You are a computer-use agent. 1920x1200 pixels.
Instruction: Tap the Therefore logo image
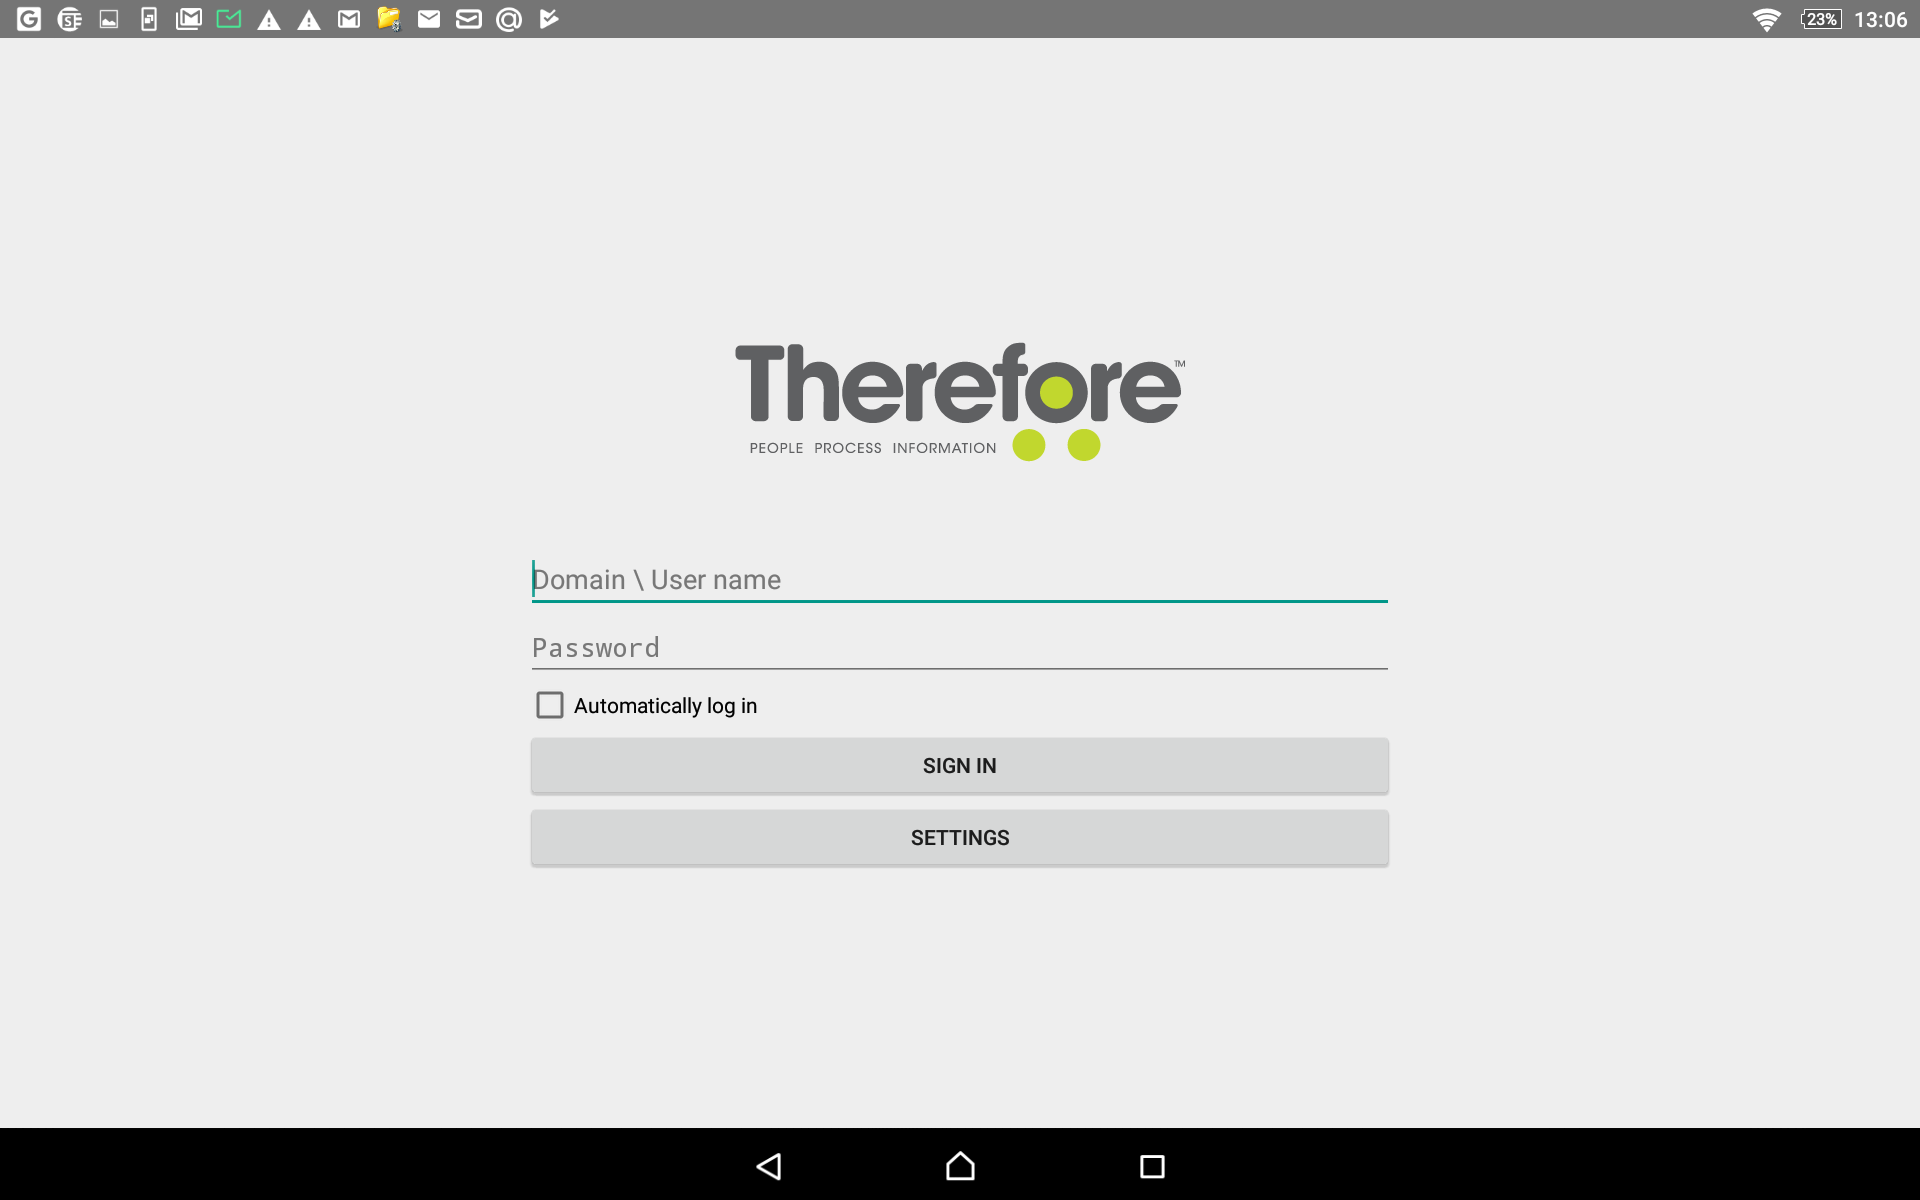[x=960, y=401]
